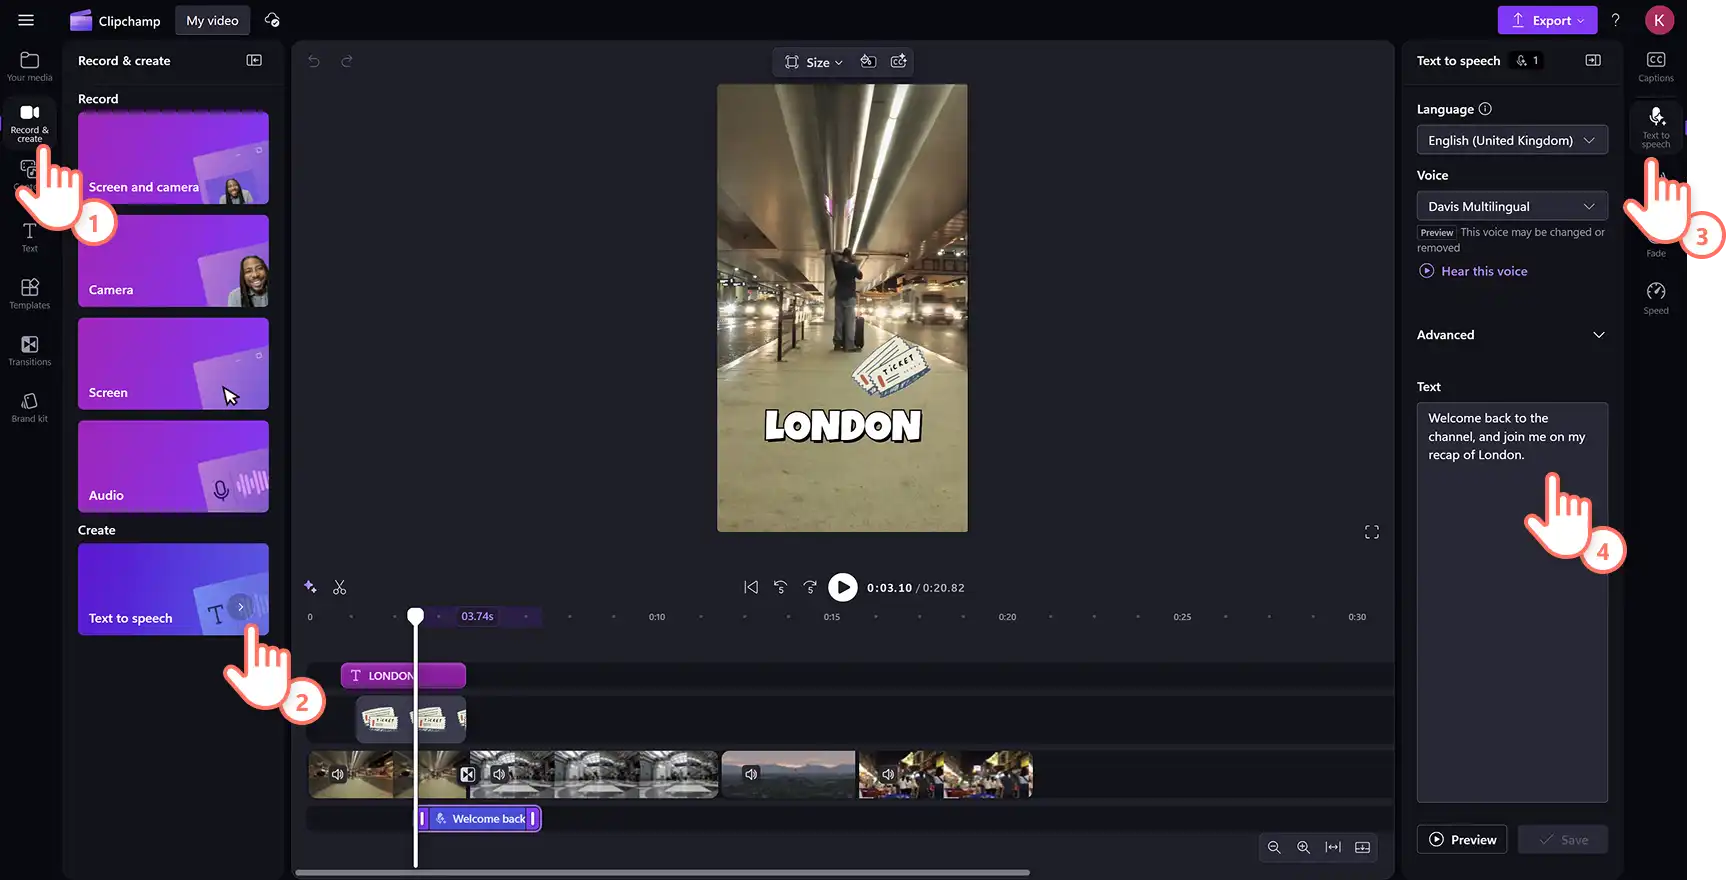
Task: Fit timeline to screen width
Action: click(x=1333, y=847)
